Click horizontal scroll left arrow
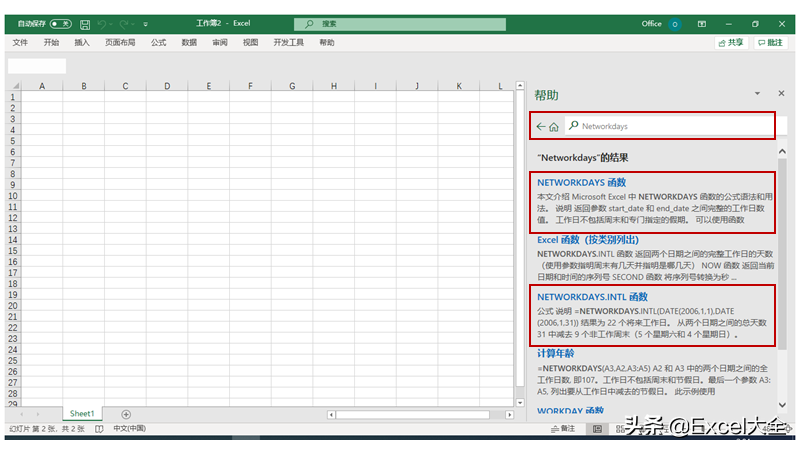The height and width of the screenshot is (450, 800). click(331, 415)
